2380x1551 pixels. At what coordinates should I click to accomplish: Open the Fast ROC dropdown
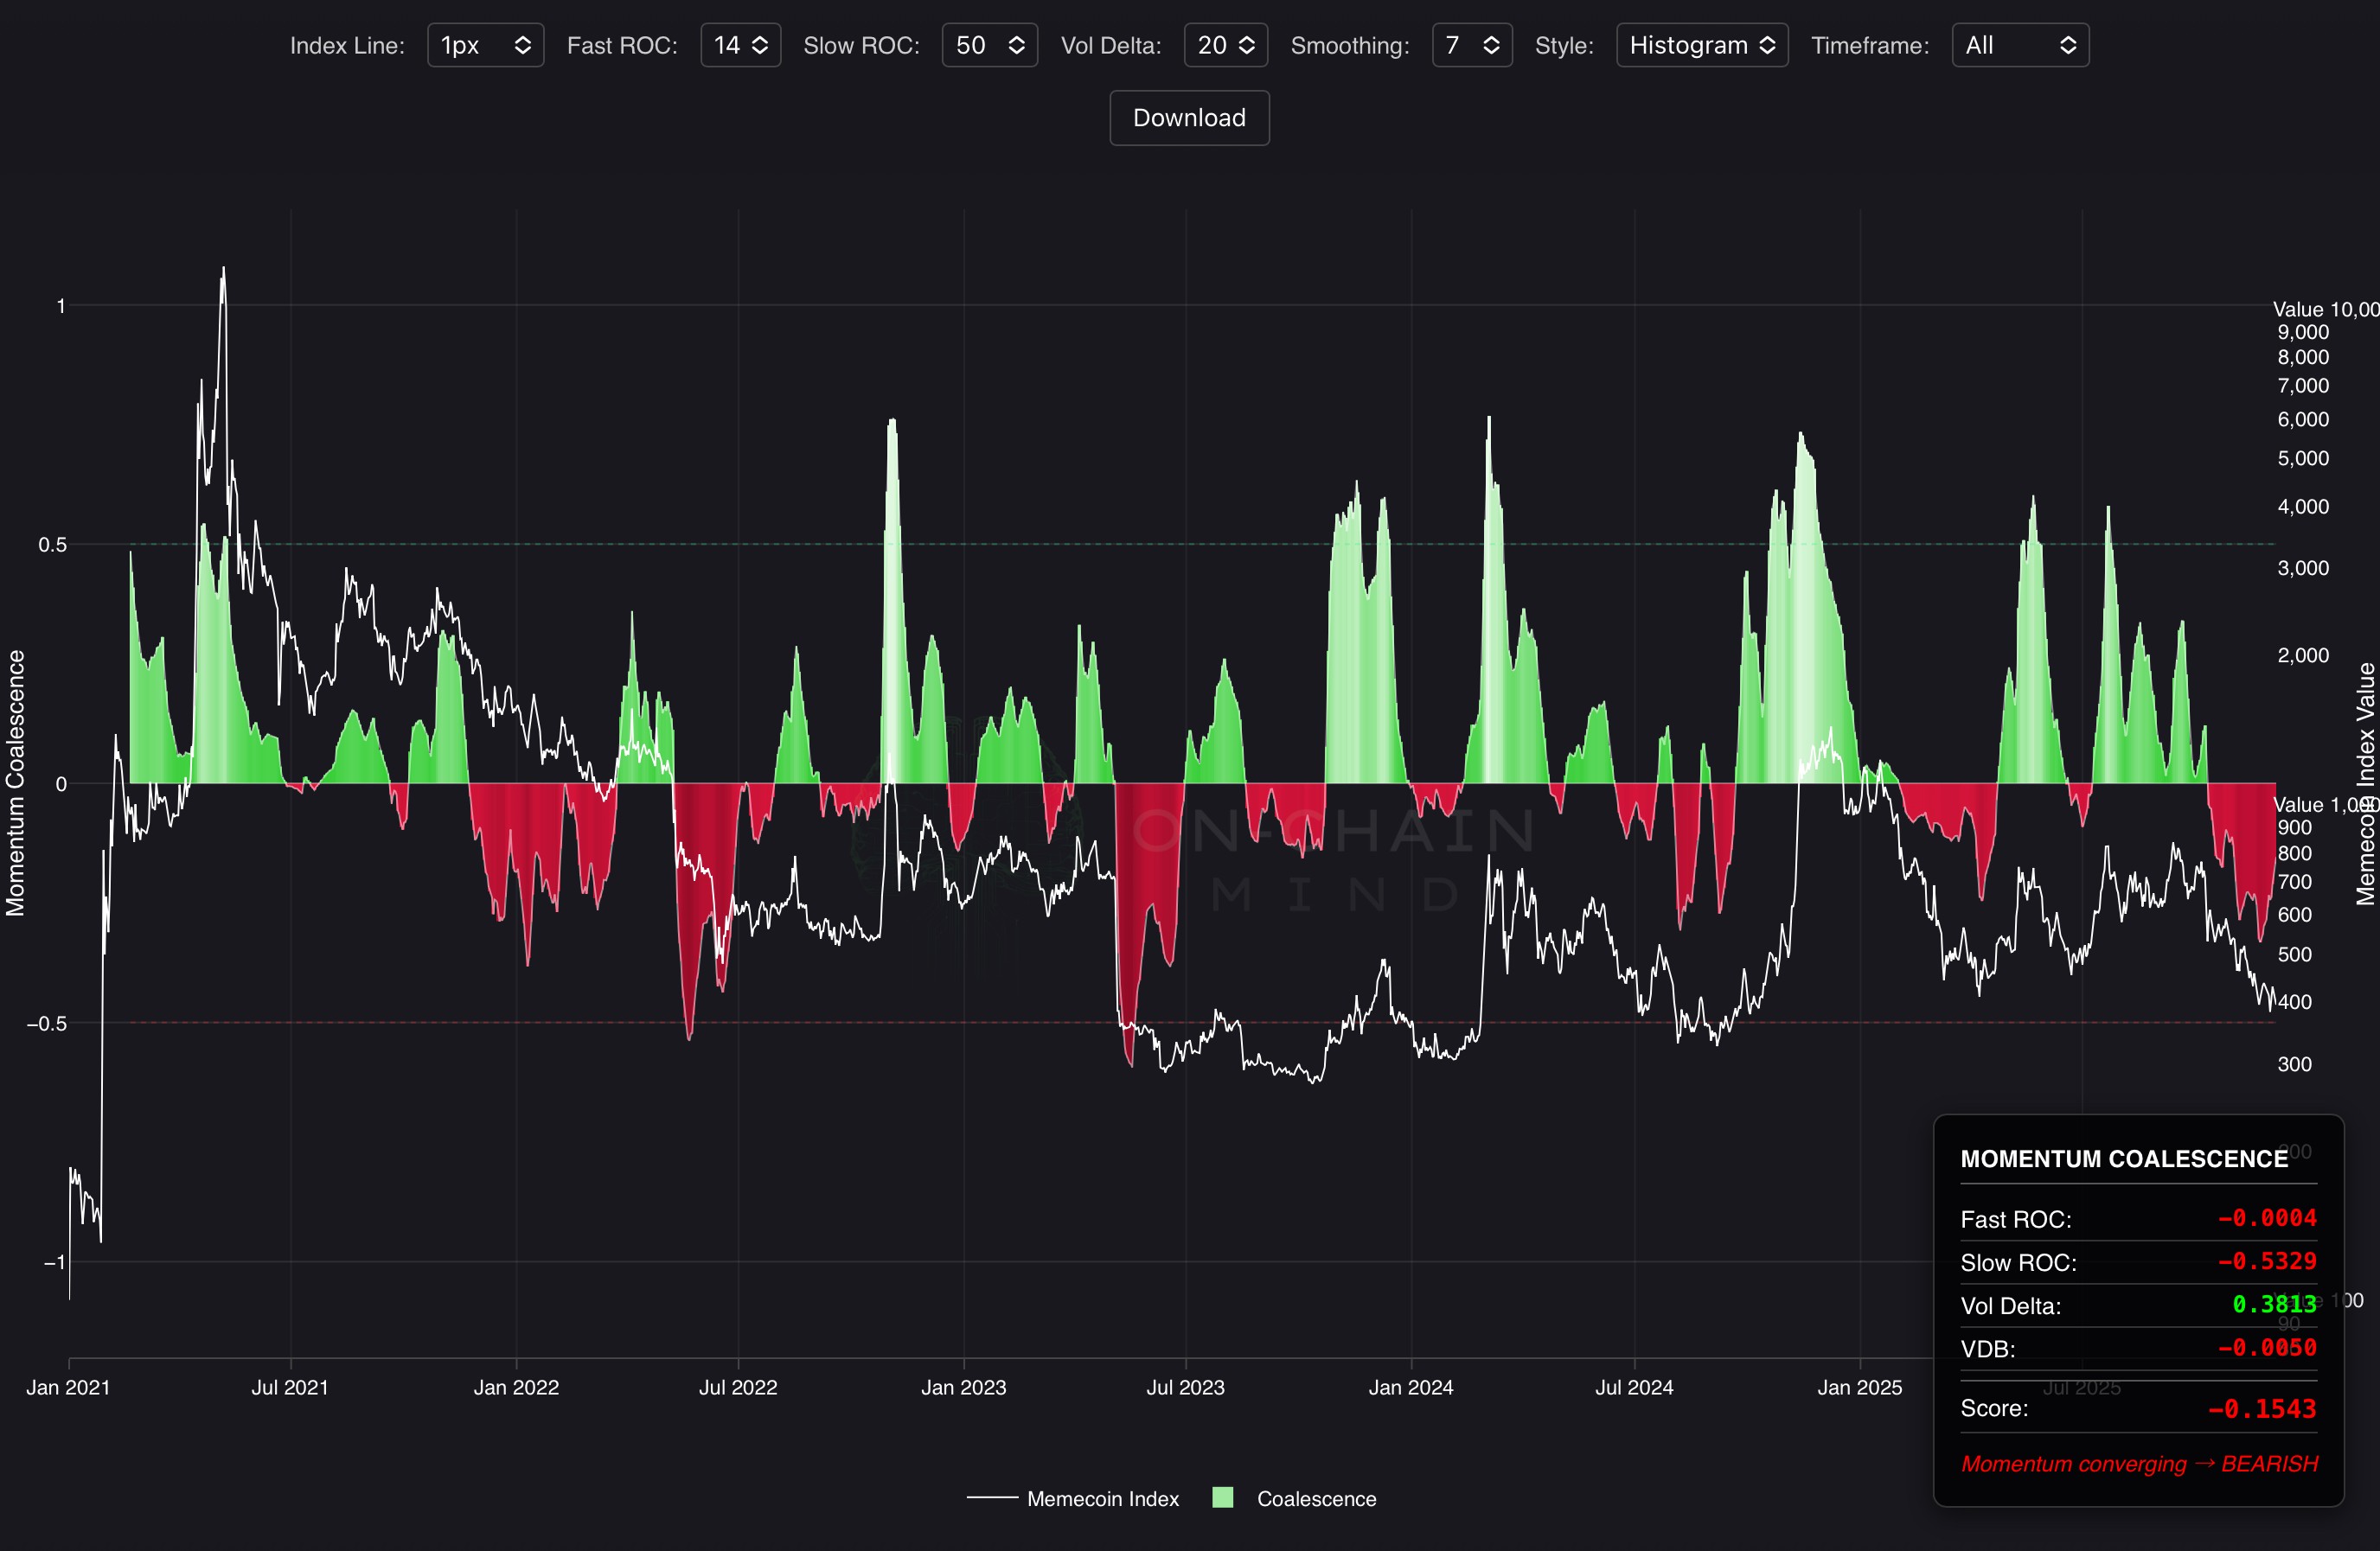click(x=740, y=45)
